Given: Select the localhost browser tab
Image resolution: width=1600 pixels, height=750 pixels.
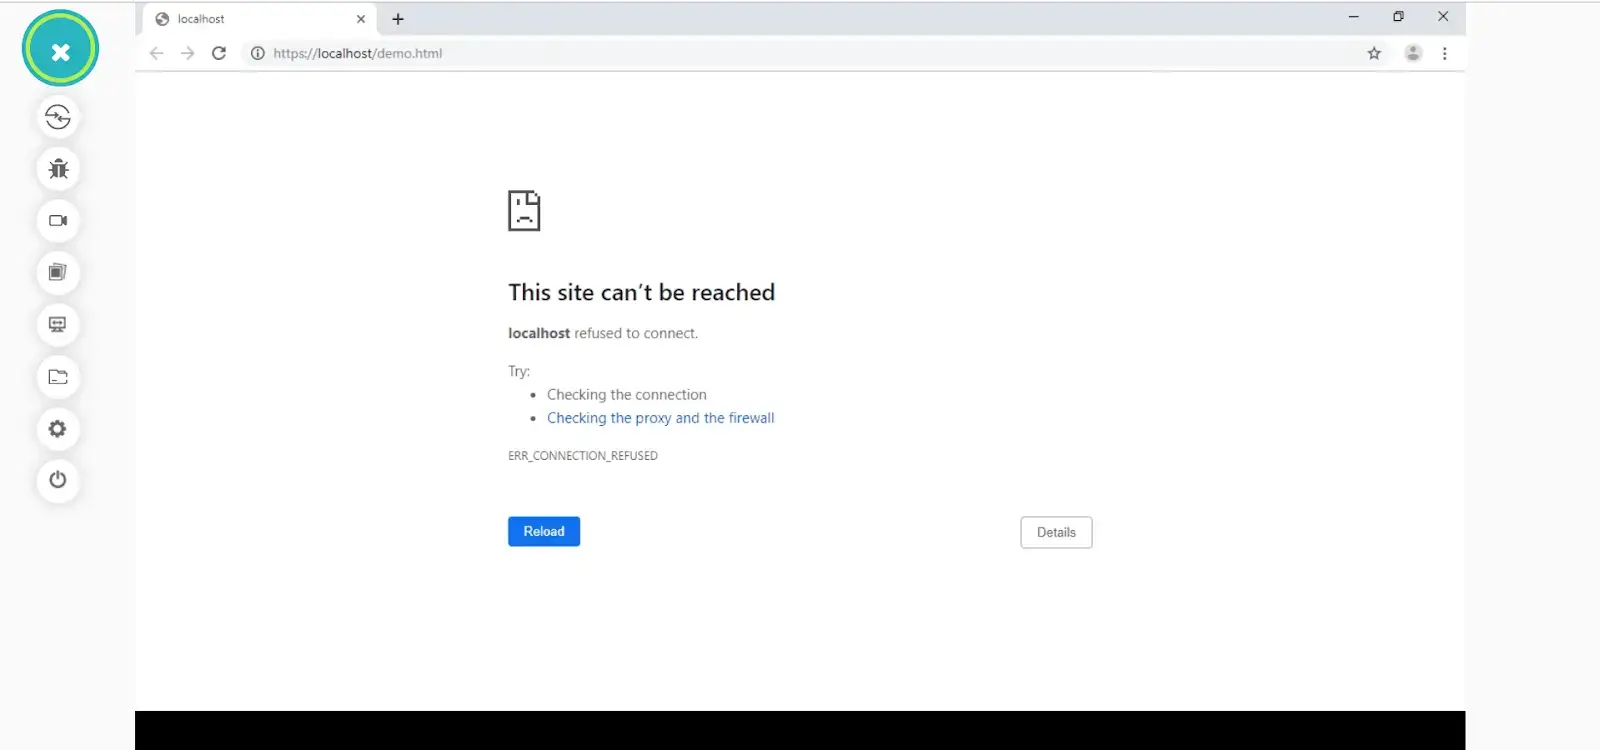Looking at the screenshot, I should (240, 19).
